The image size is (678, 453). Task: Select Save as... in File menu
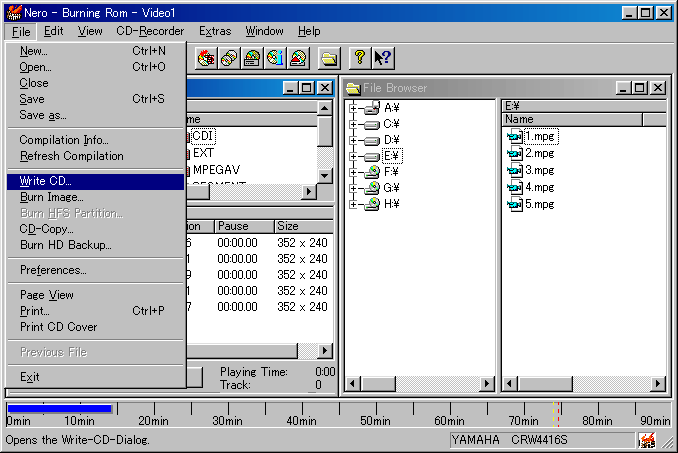96,115
